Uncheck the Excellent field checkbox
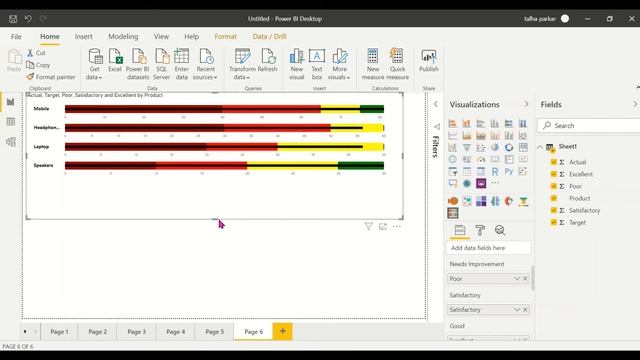Image resolution: width=640 pixels, height=360 pixels. point(554,174)
